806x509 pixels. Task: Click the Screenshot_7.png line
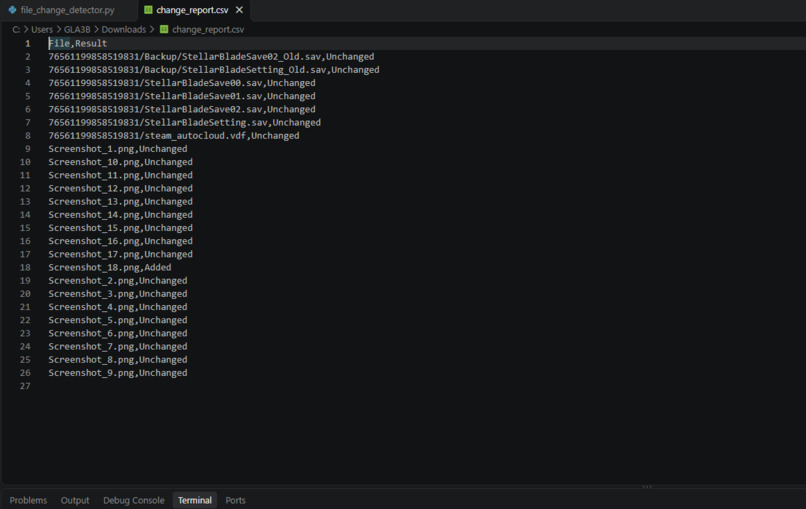(x=118, y=347)
